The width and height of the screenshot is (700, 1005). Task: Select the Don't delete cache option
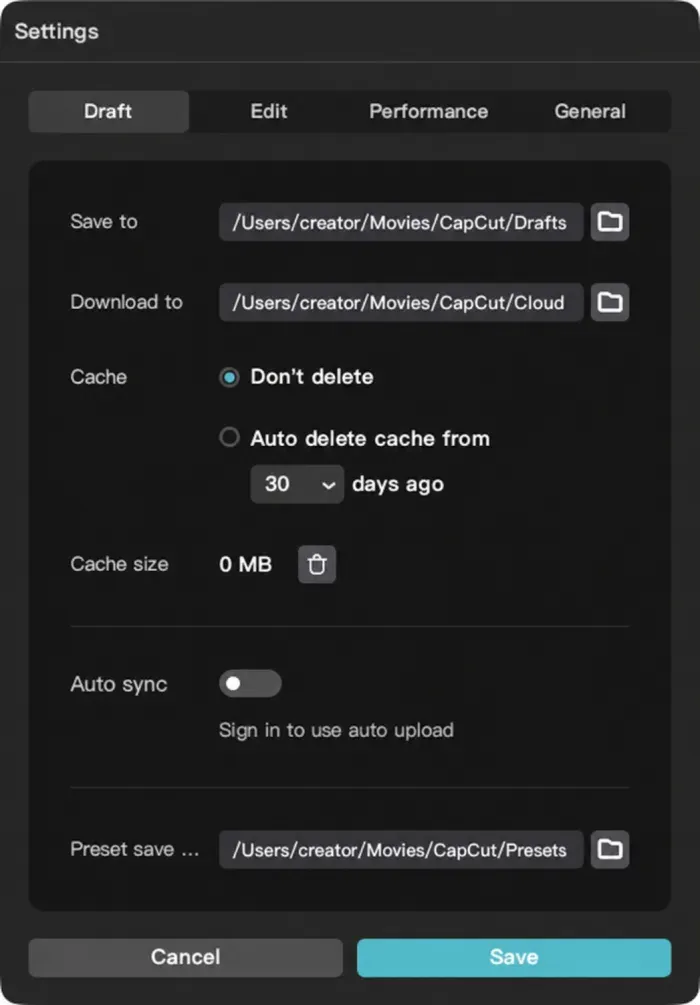coord(229,377)
